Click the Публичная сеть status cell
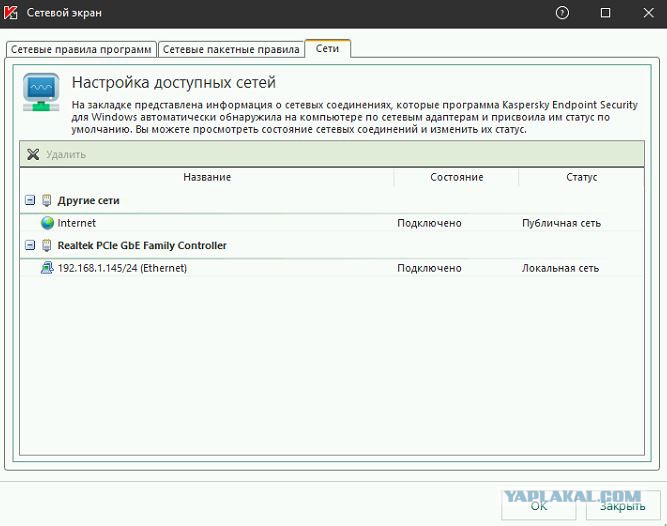Viewport: 667px width, 526px height. tap(561, 223)
